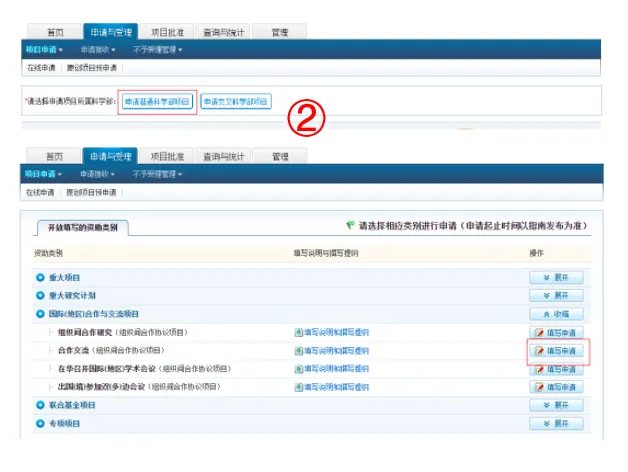Expand 联合基金项目 with its 展开 button
Image resolution: width=628 pixels, height=472 pixels.
[556, 405]
